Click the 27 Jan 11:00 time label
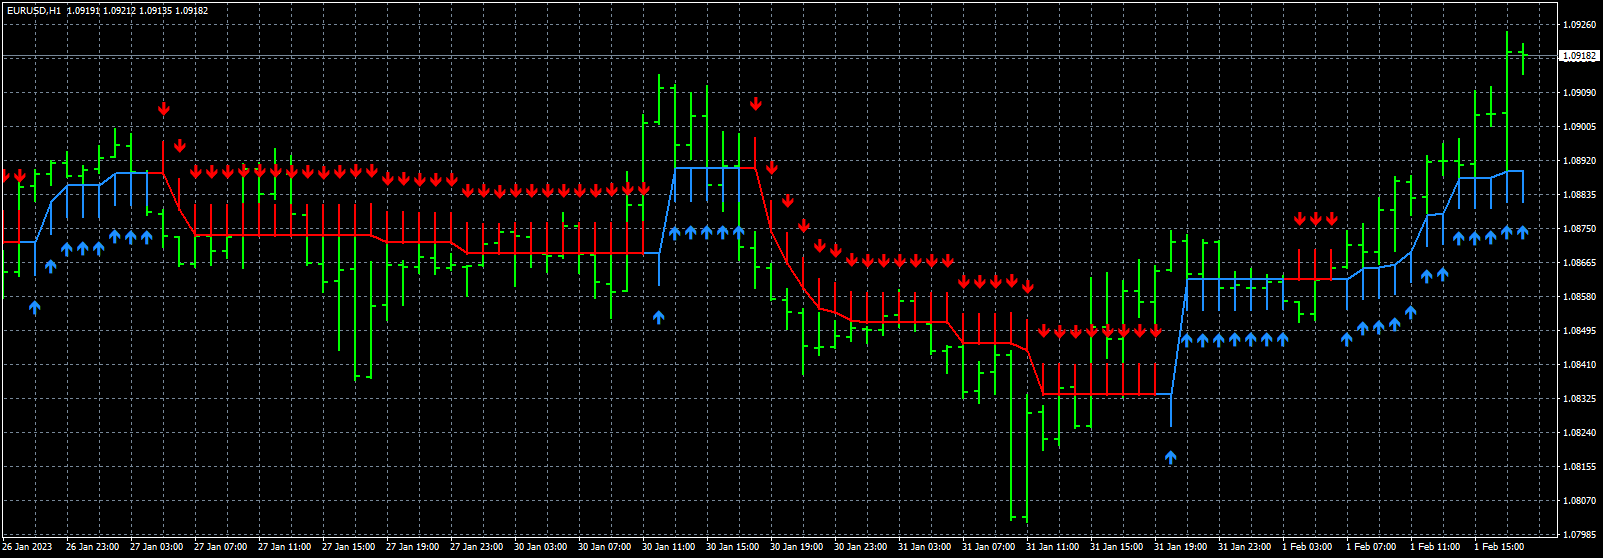The height and width of the screenshot is (558, 1603). (285, 547)
